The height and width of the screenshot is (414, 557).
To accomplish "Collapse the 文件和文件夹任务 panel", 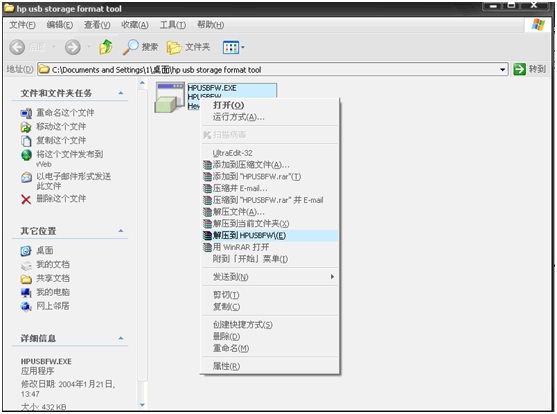I will coord(121,93).
